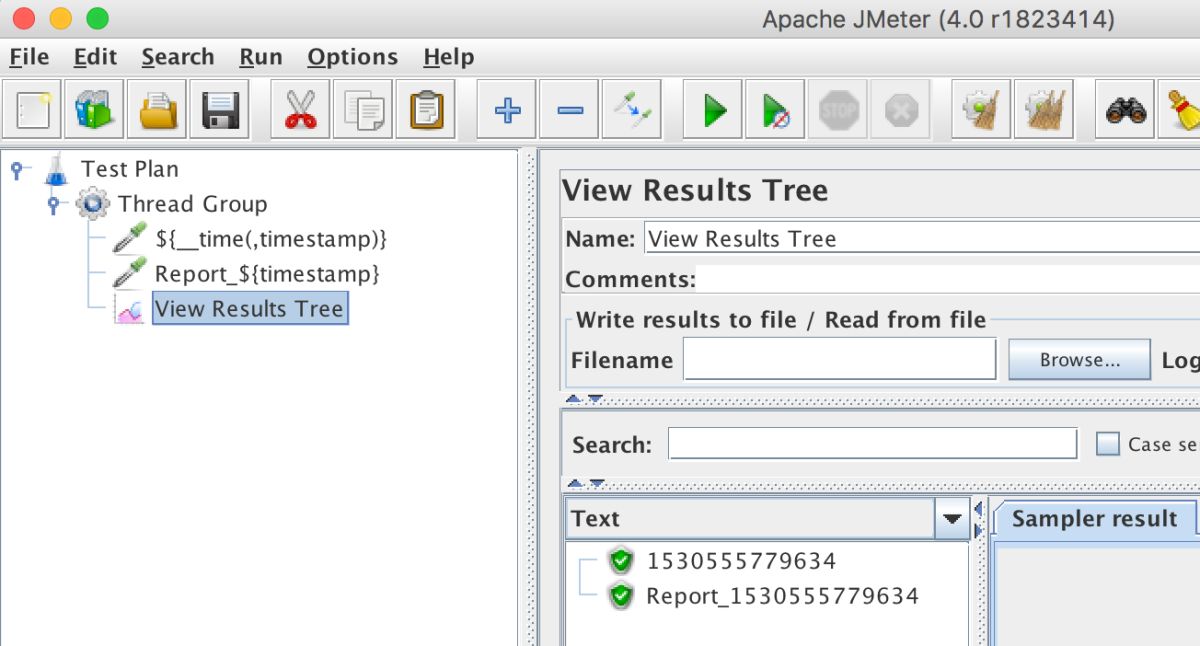
Task: Click the View Results Tree graph icon
Action: click(130, 310)
